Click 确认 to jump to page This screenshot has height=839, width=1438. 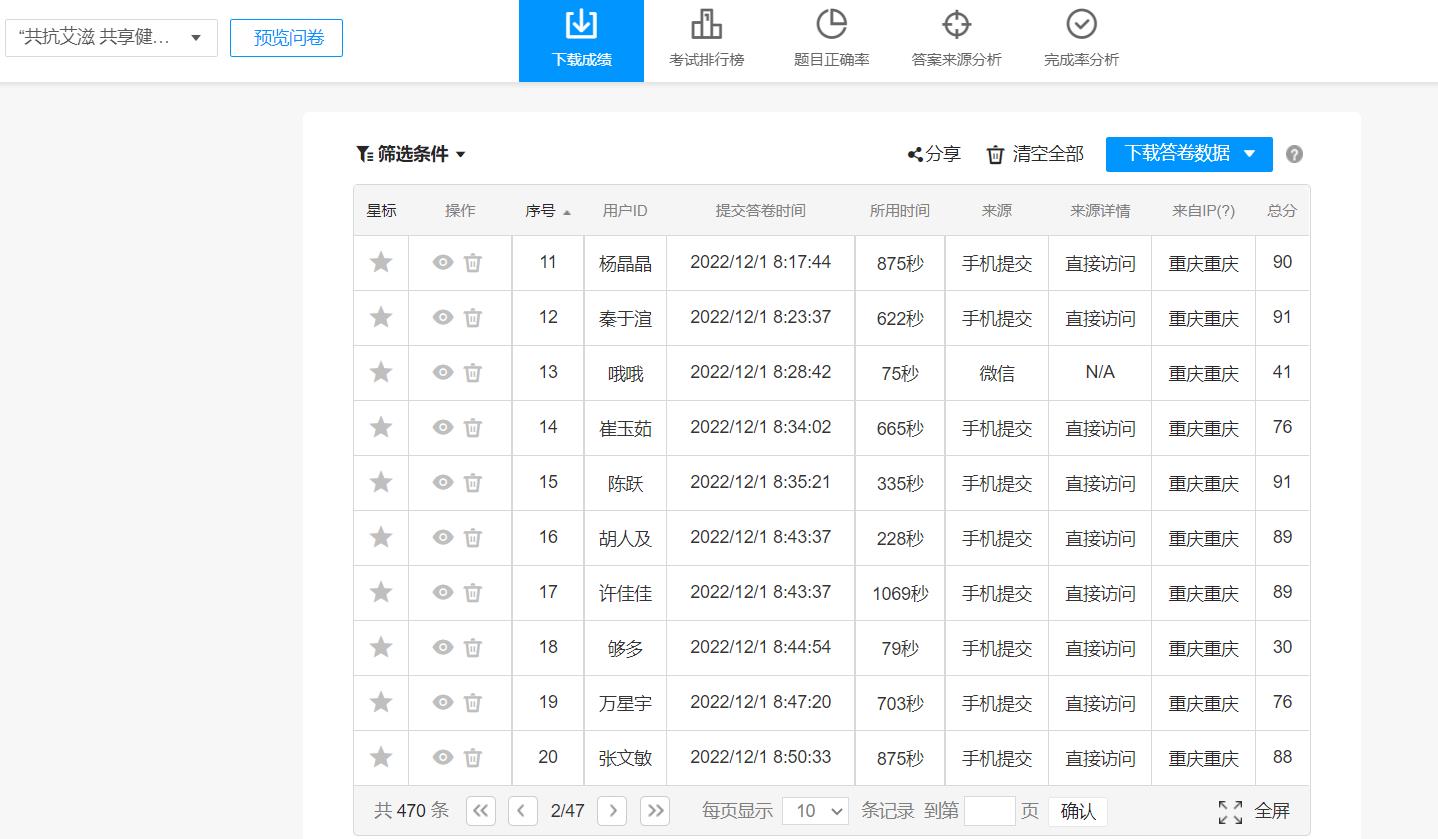click(x=1078, y=811)
